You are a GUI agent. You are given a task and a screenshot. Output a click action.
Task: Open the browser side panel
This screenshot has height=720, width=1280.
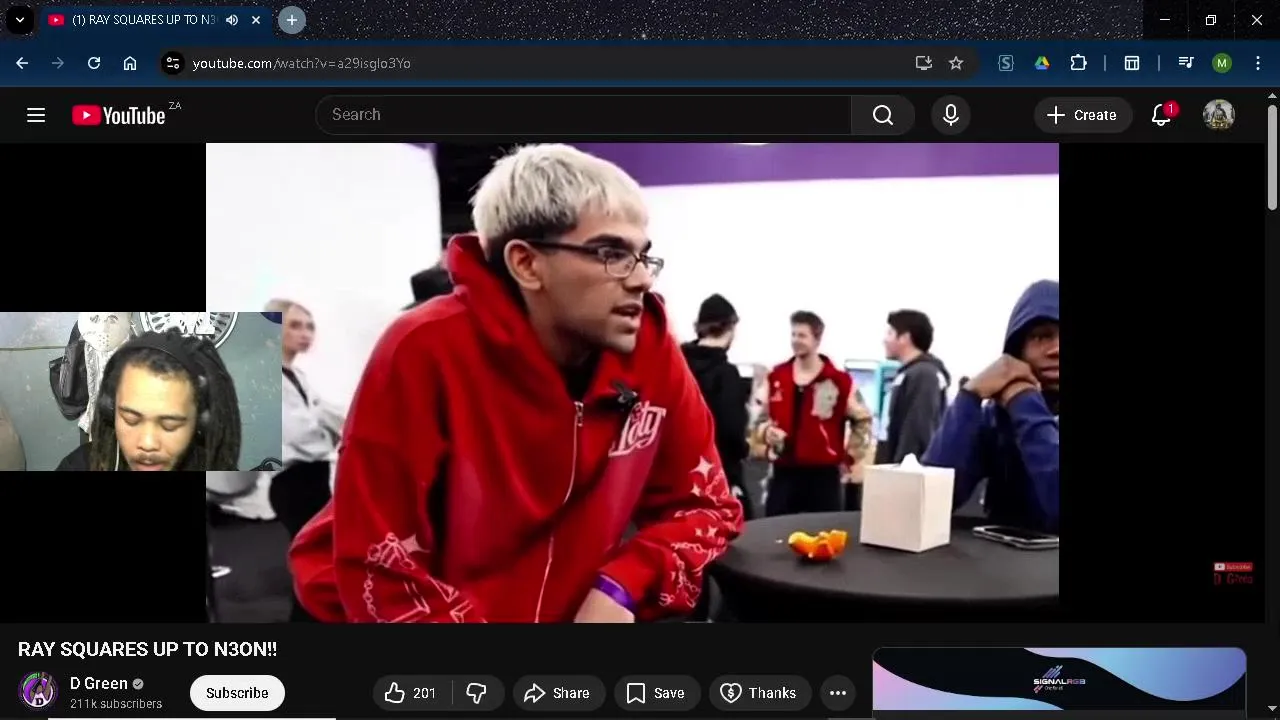pyautogui.click(x=1132, y=63)
